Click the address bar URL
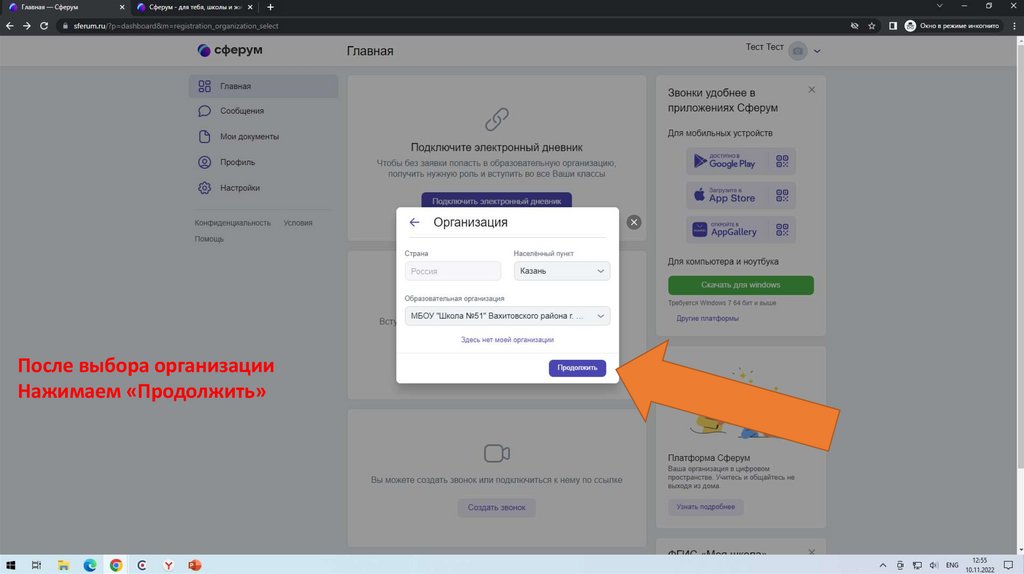Image resolution: width=1024 pixels, height=574 pixels. (x=176, y=26)
